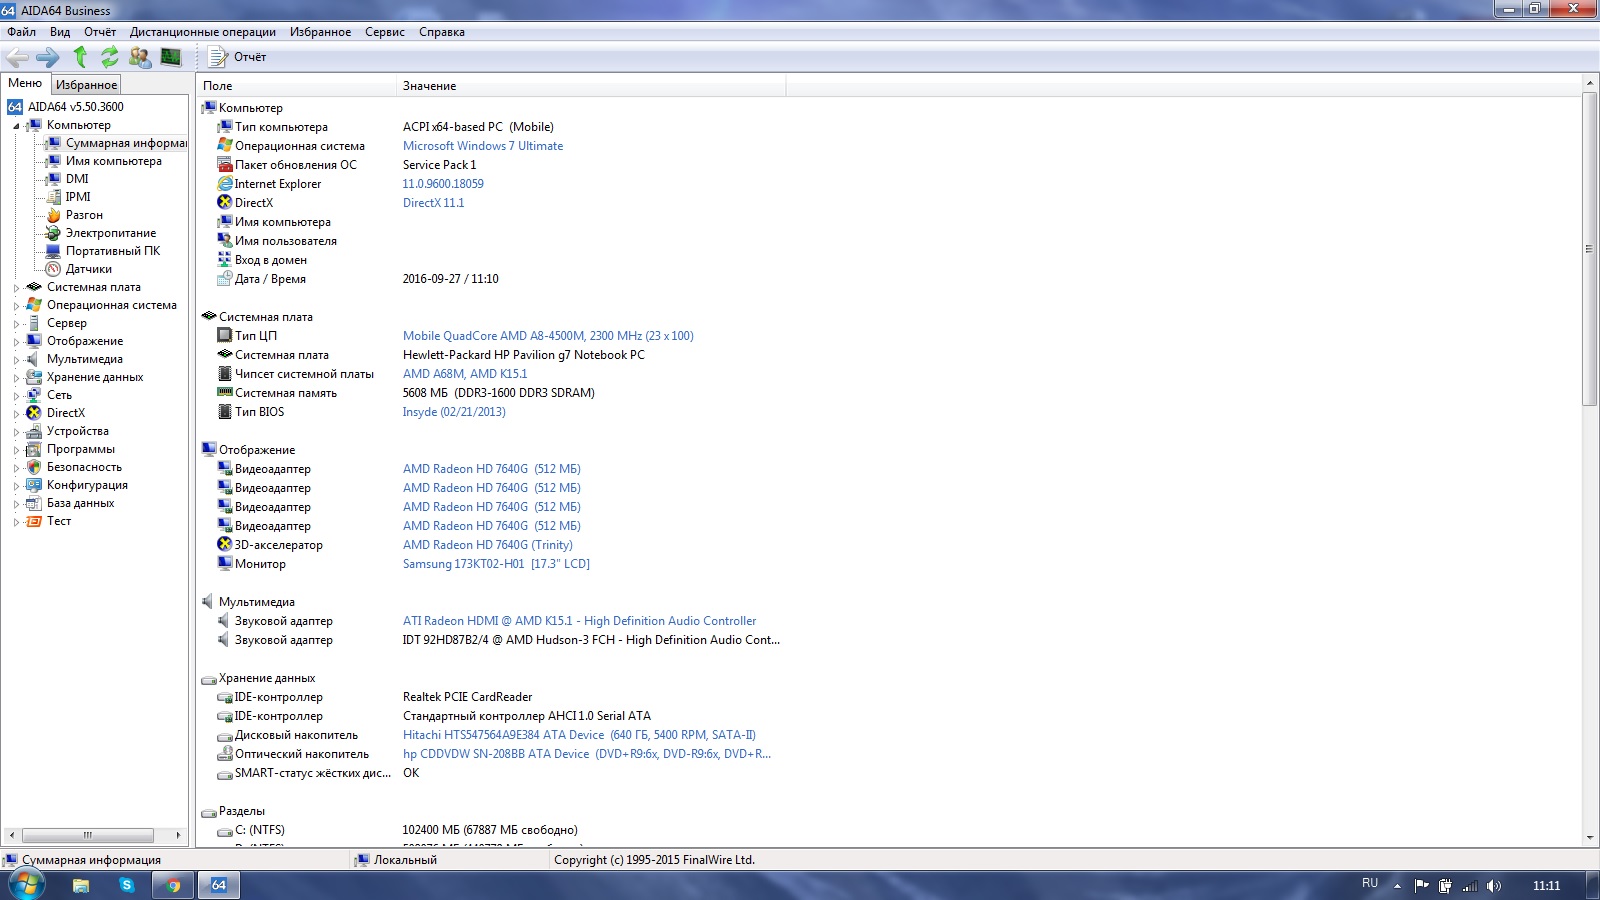Expand Сервер tree node
This screenshot has width=1600, height=900.
pos(16,324)
